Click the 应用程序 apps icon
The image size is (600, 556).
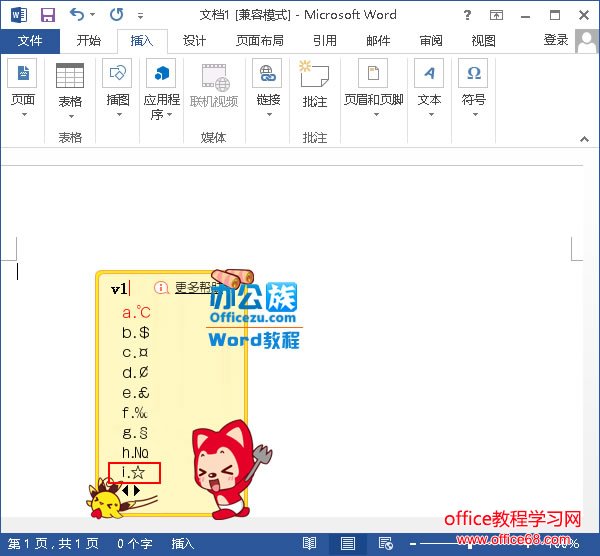coord(161,73)
